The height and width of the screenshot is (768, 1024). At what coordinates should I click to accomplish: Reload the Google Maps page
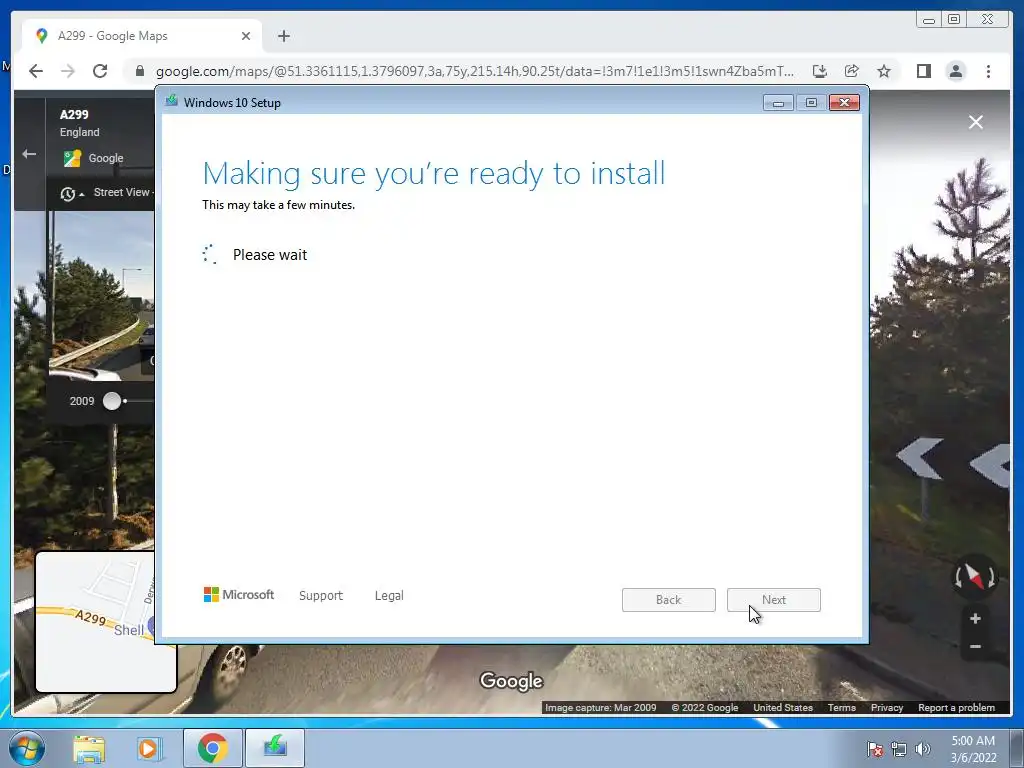pos(100,71)
